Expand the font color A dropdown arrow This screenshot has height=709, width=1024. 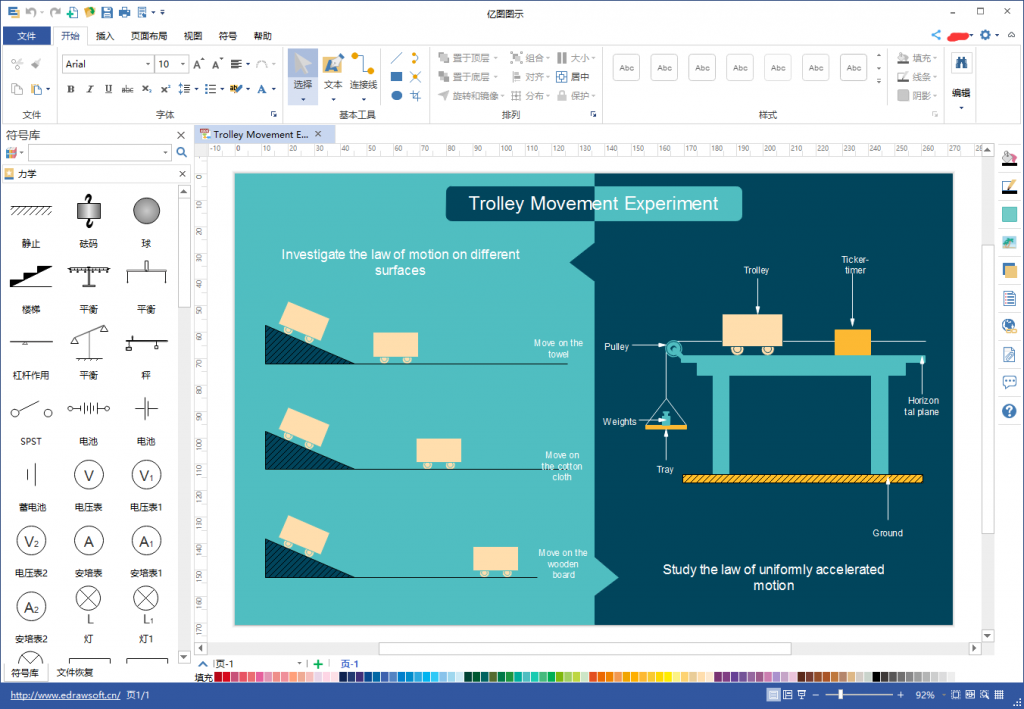(274, 89)
